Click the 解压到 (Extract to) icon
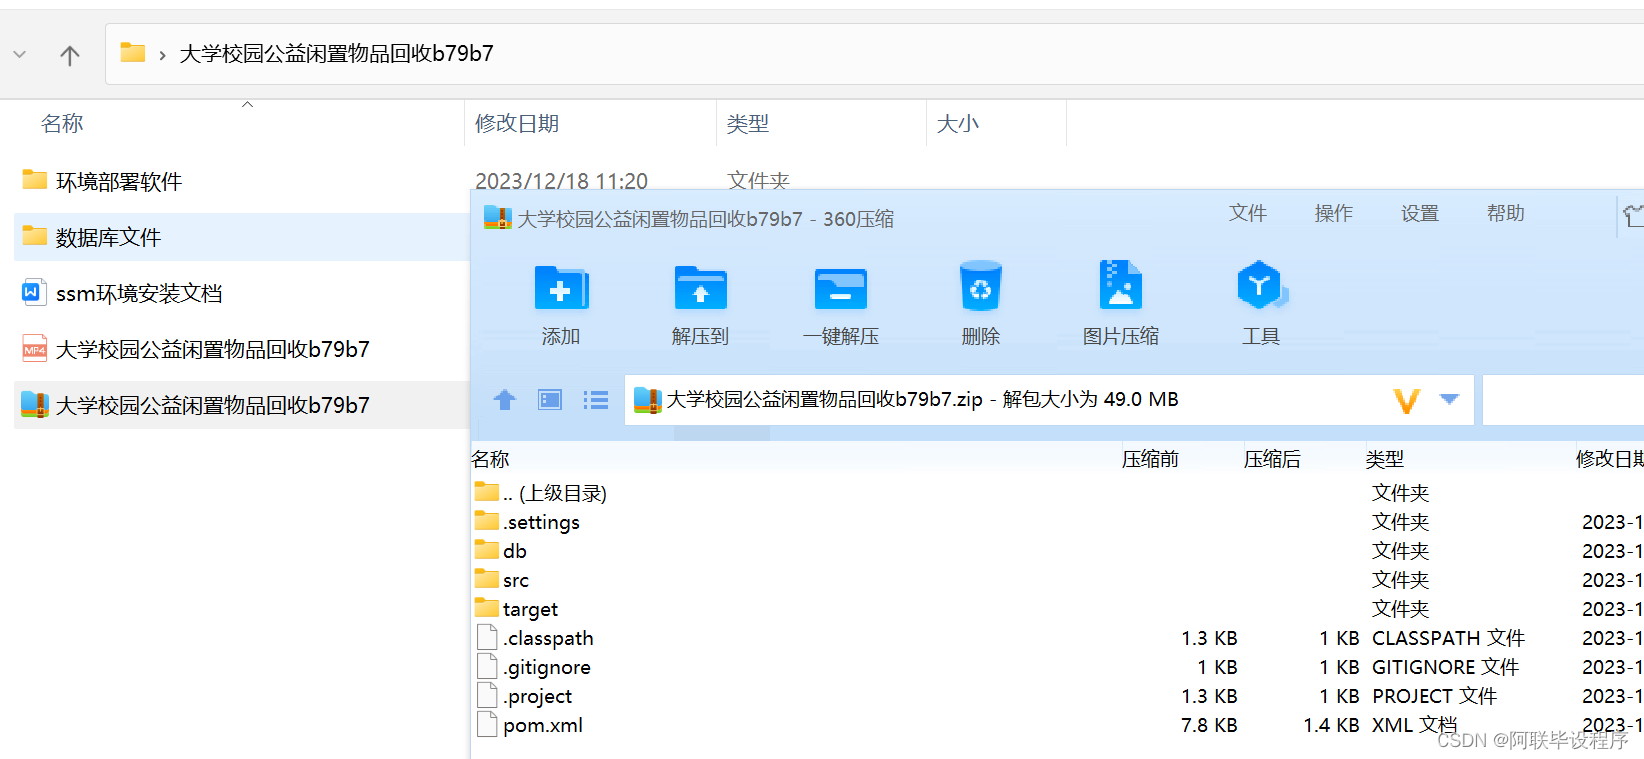Viewport: 1644px width, 759px height. 700,289
